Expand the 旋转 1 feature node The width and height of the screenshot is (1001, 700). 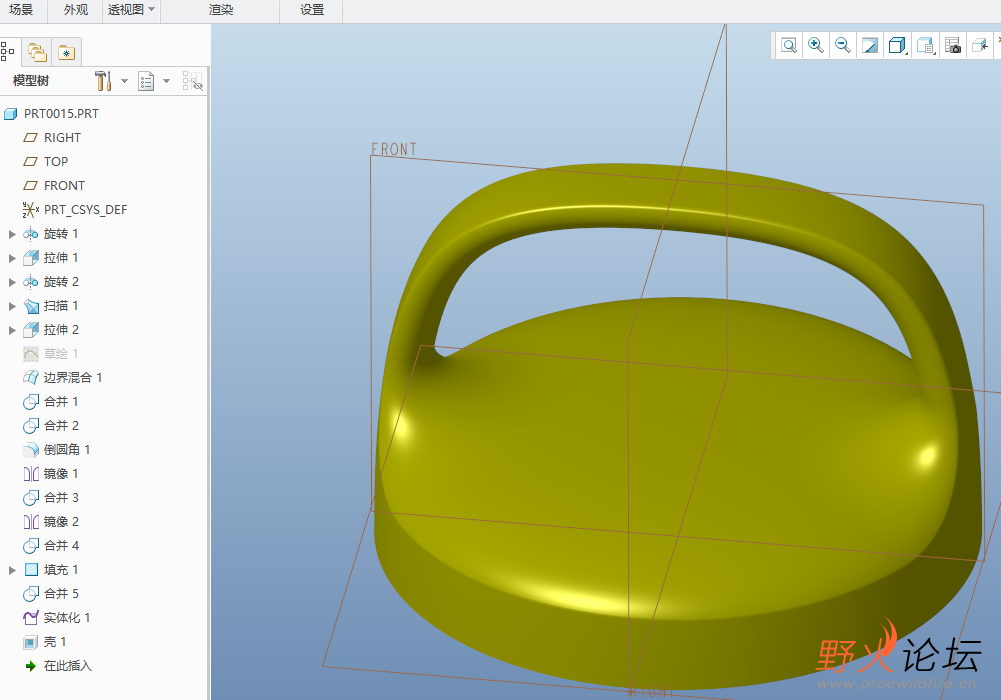12,234
